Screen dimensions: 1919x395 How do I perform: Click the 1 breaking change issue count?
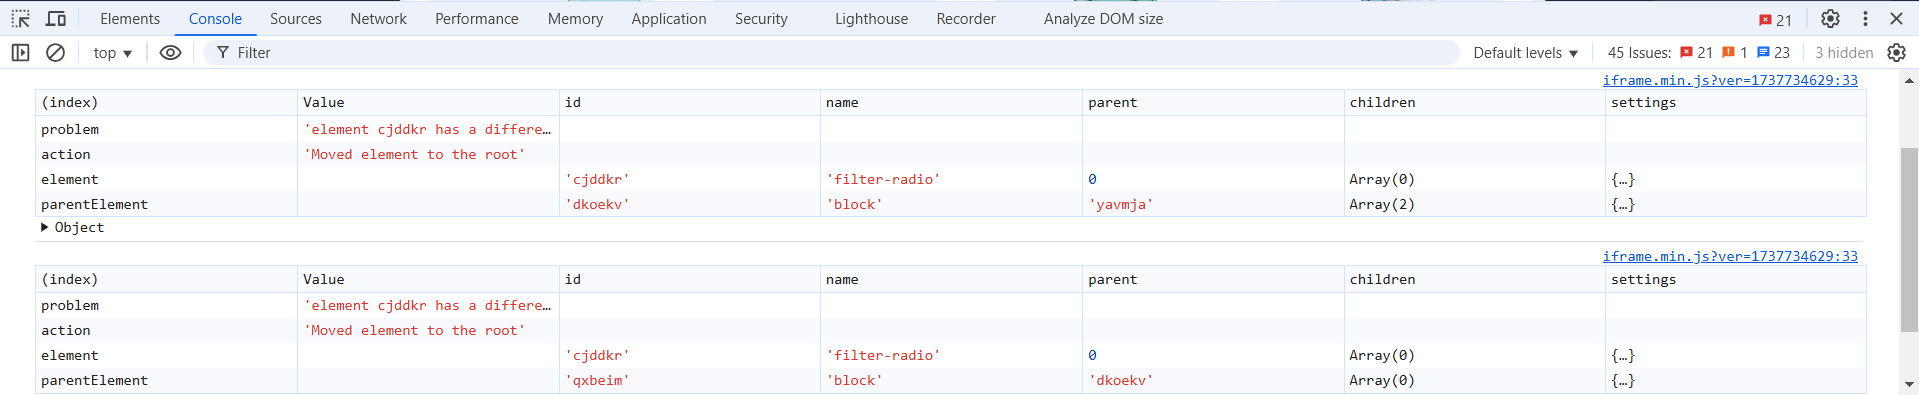click(1735, 53)
